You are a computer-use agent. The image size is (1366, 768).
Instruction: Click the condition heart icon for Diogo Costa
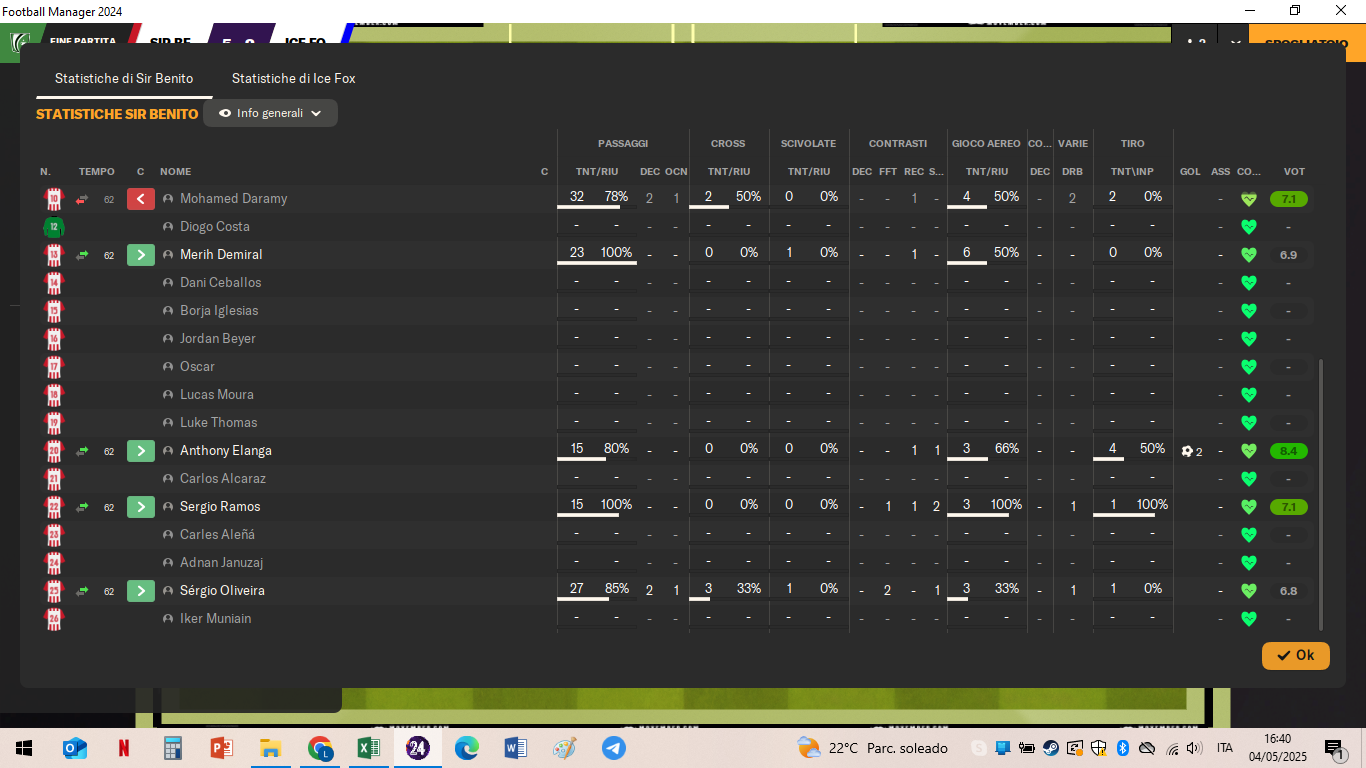(1248, 227)
